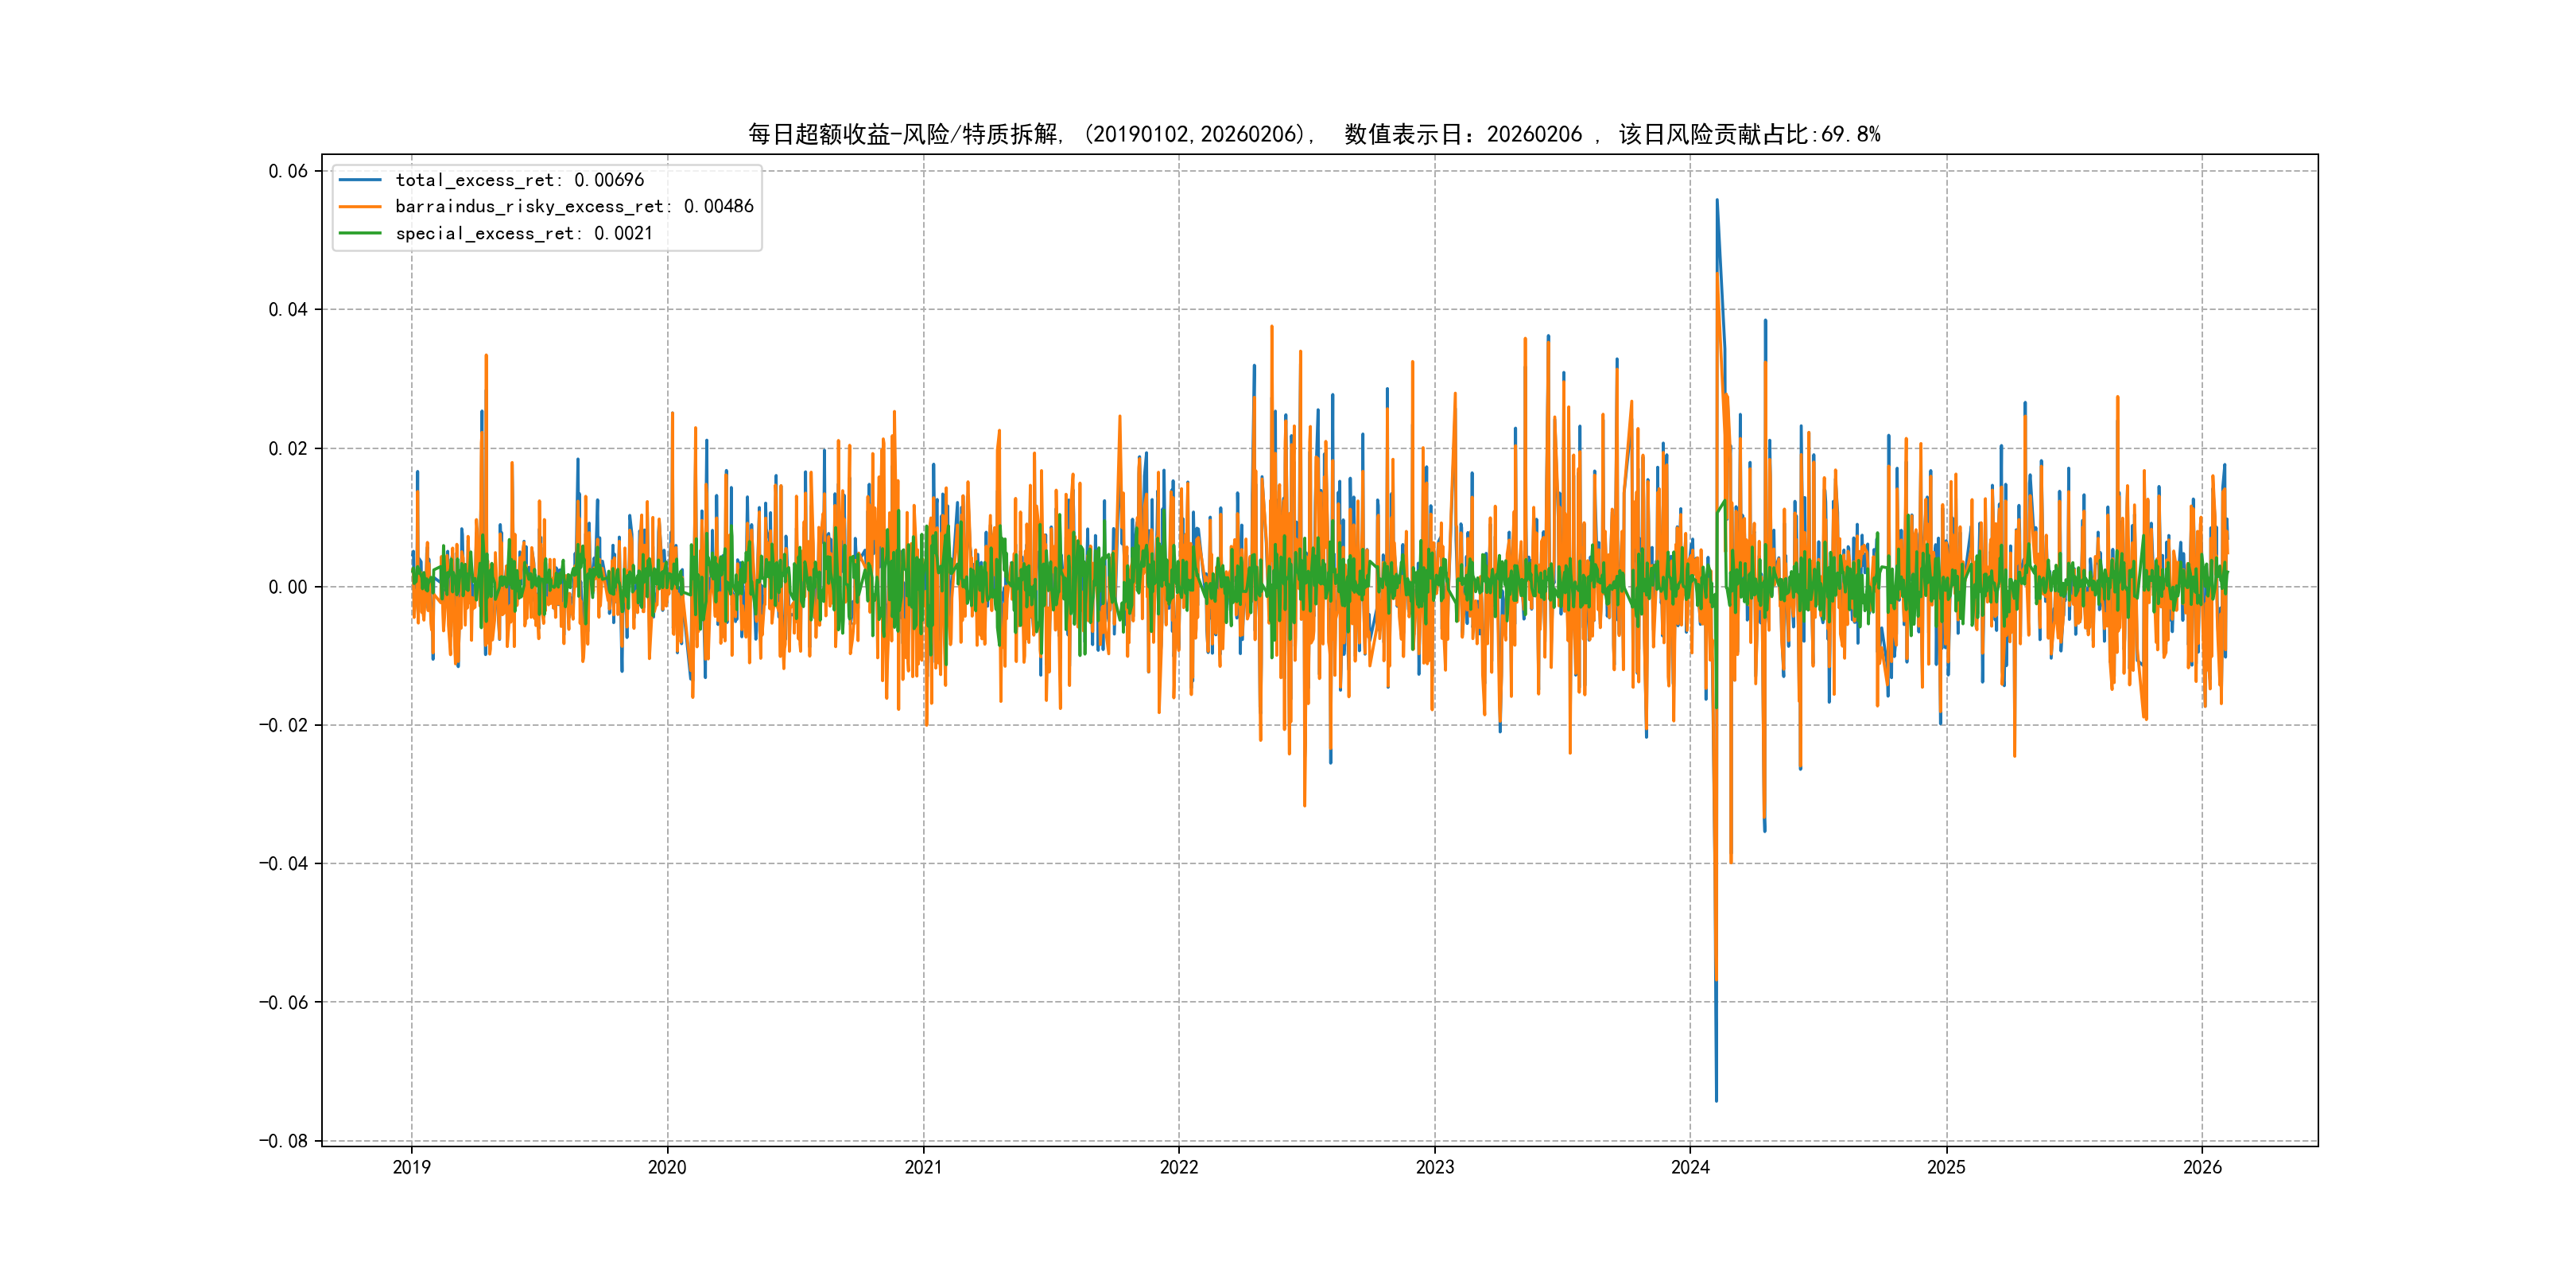Screen dimensions: 2576x1288
Task: Click the chart title text at the top
Action: [x=1313, y=134]
